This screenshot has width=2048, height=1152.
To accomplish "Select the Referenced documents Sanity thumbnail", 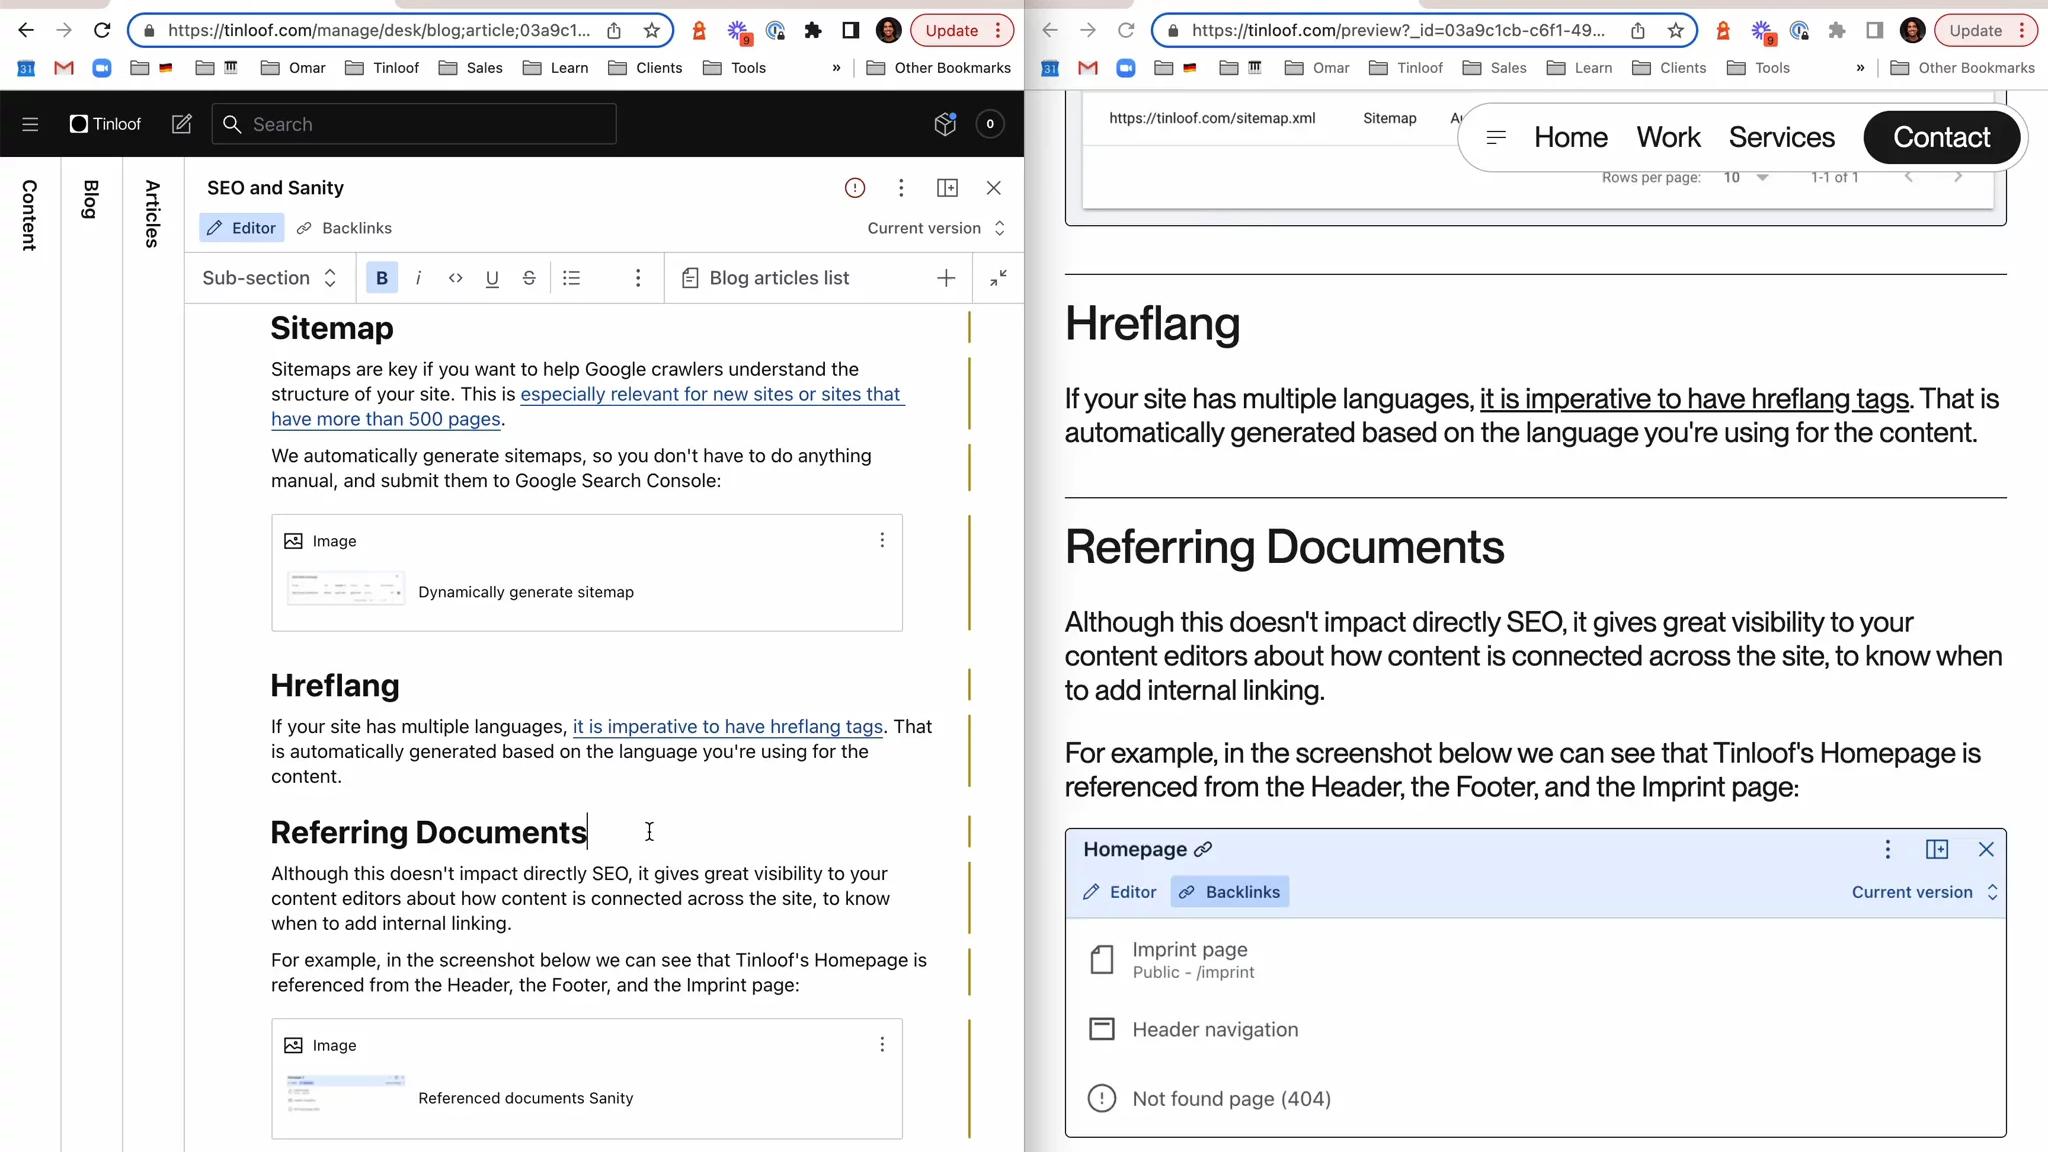I will click(345, 1095).
